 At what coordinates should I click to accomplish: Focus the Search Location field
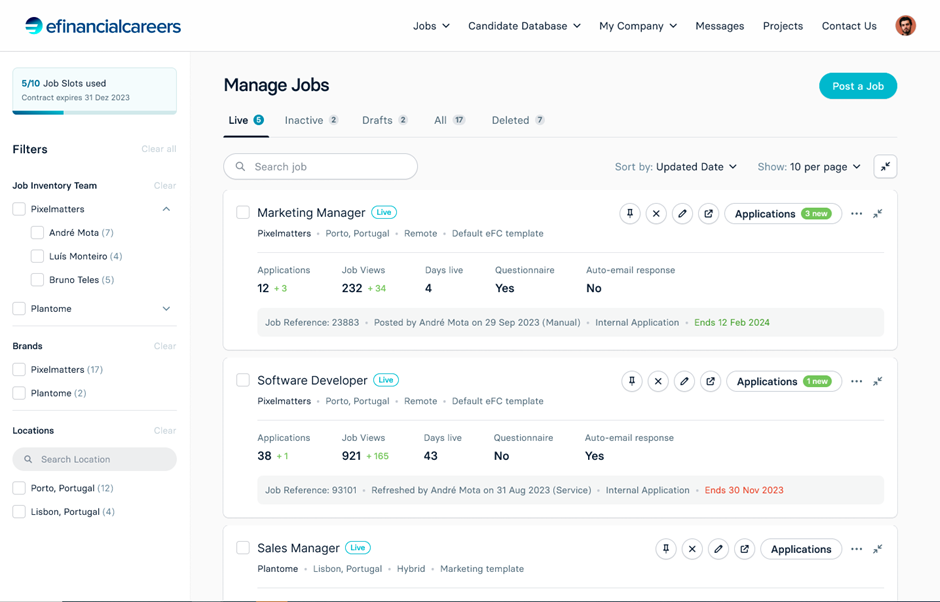tap(95, 459)
